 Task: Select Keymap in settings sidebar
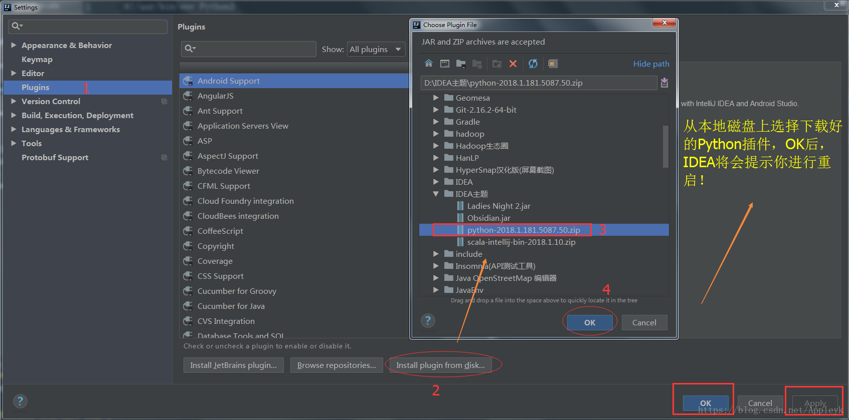tap(37, 60)
